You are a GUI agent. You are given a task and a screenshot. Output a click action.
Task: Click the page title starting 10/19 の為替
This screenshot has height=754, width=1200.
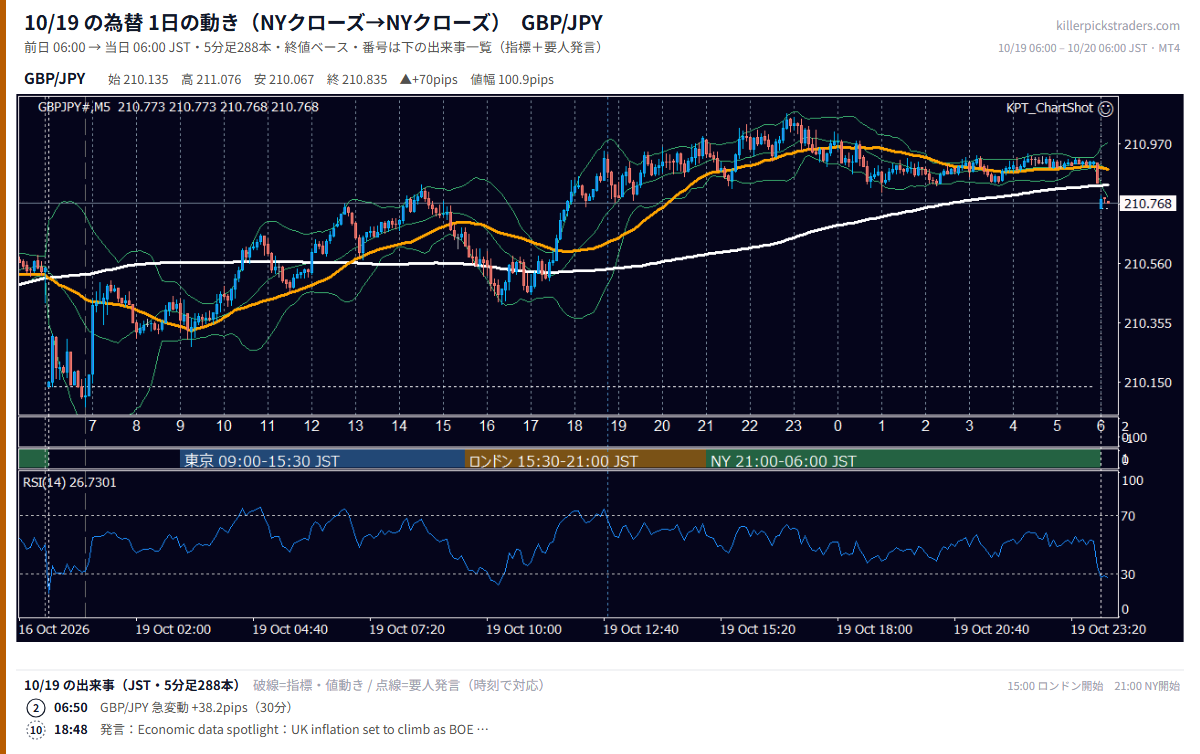click(313, 22)
